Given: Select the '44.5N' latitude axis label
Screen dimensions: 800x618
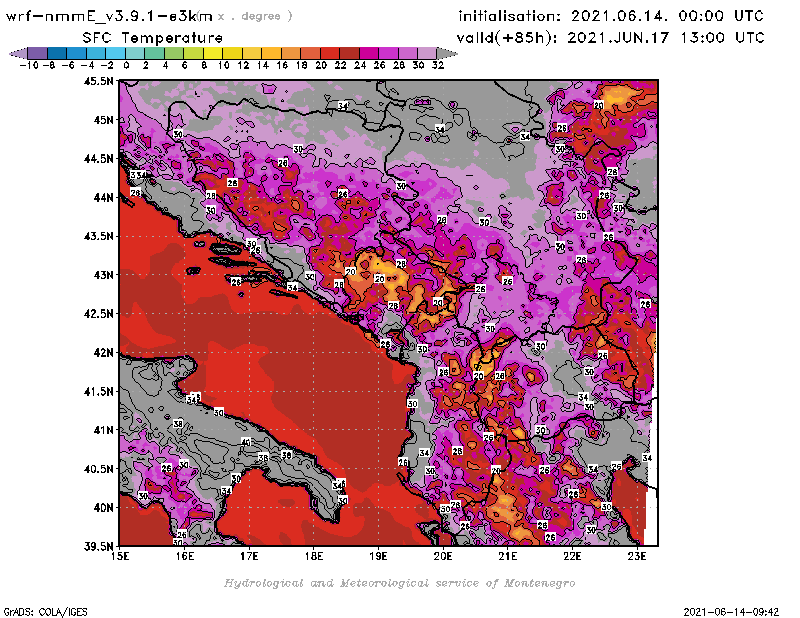Looking at the screenshot, I should [x=98, y=159].
